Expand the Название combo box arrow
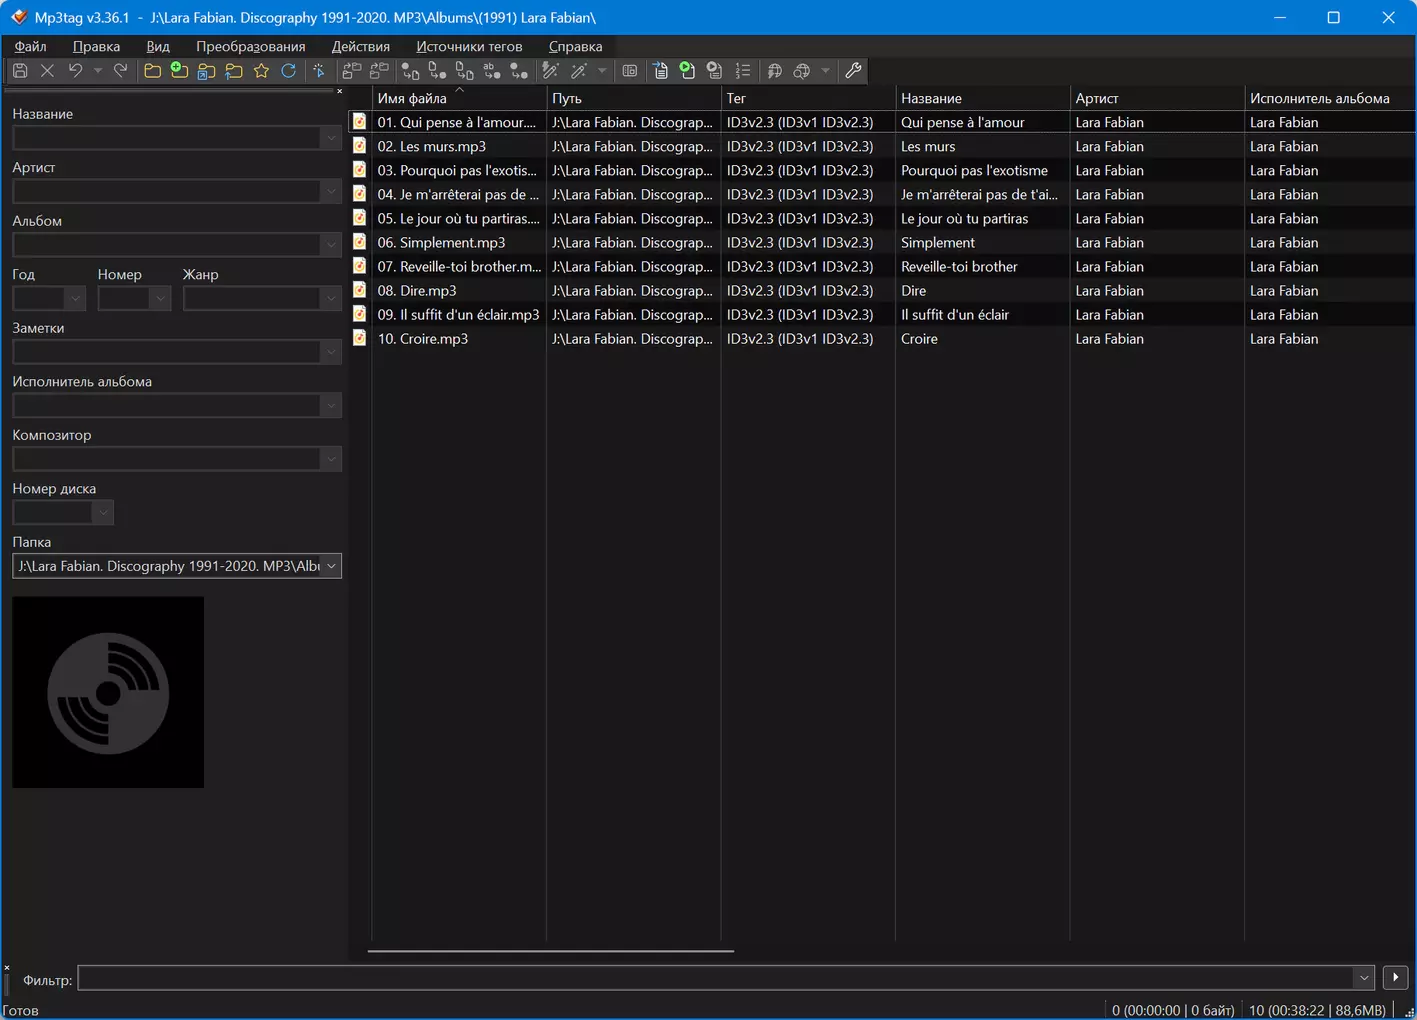Image resolution: width=1417 pixels, height=1020 pixels. coord(331,138)
